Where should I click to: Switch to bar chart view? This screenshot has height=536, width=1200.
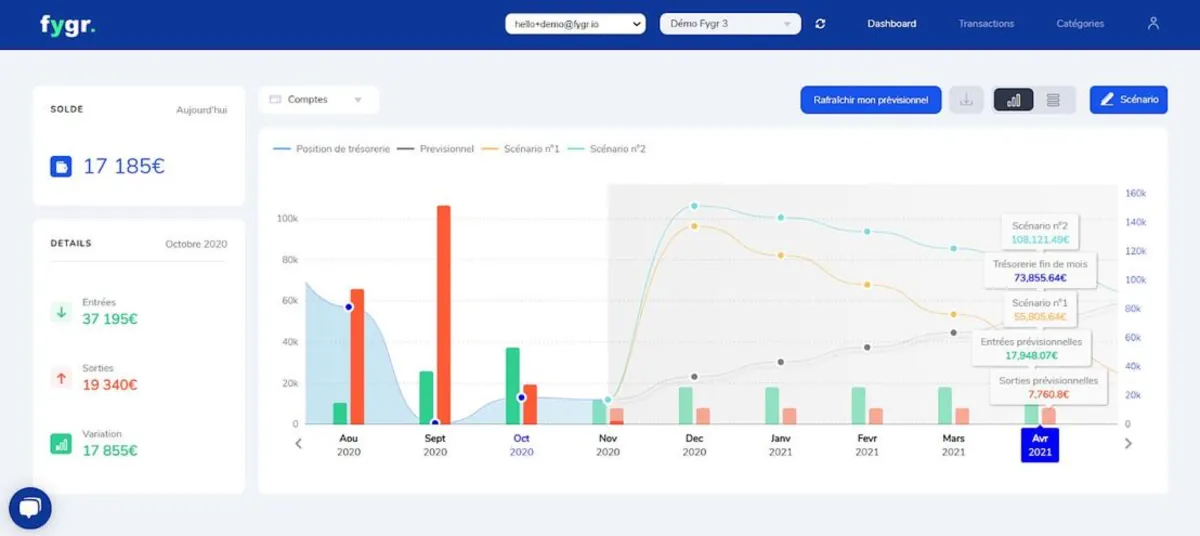(x=1014, y=100)
